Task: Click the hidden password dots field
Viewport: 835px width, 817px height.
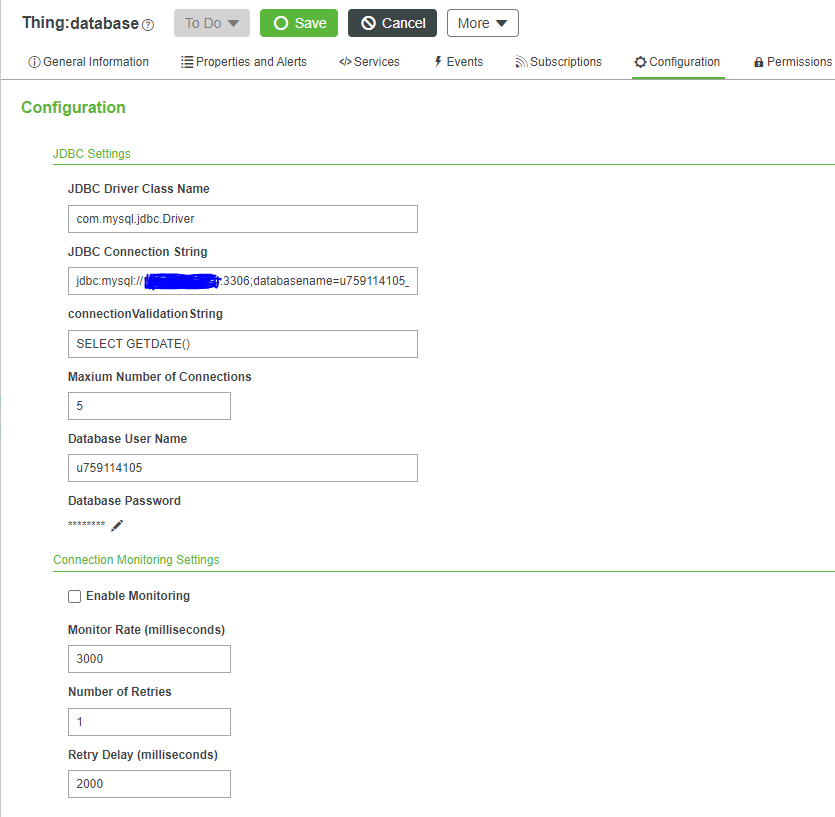Action: coord(85,524)
